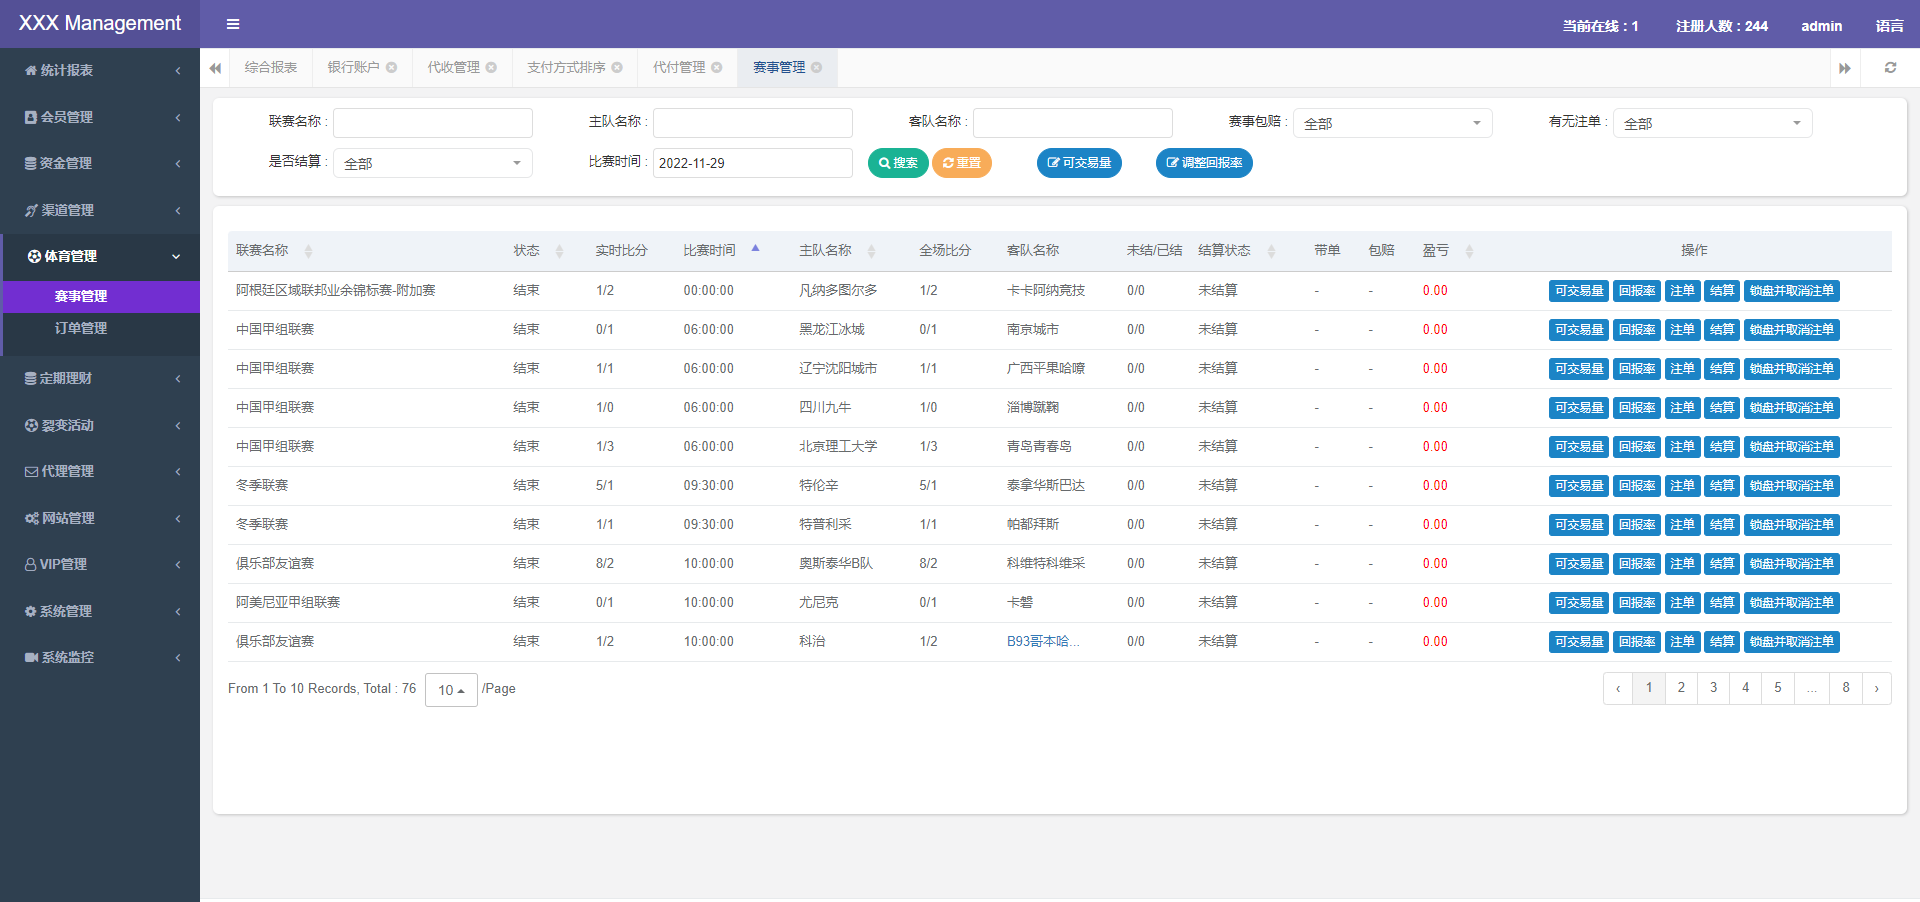Screen dimensions: 1920x902
Task: Click the 联赛名称 input field
Action: point(432,123)
